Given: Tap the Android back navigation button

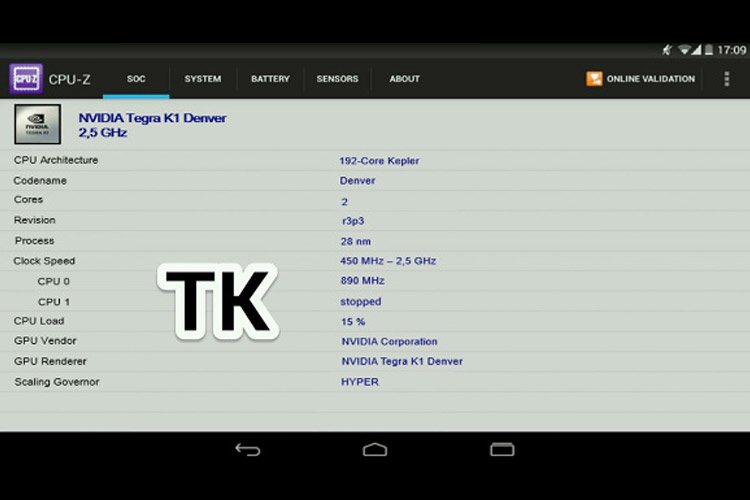Looking at the screenshot, I should pos(248,450).
